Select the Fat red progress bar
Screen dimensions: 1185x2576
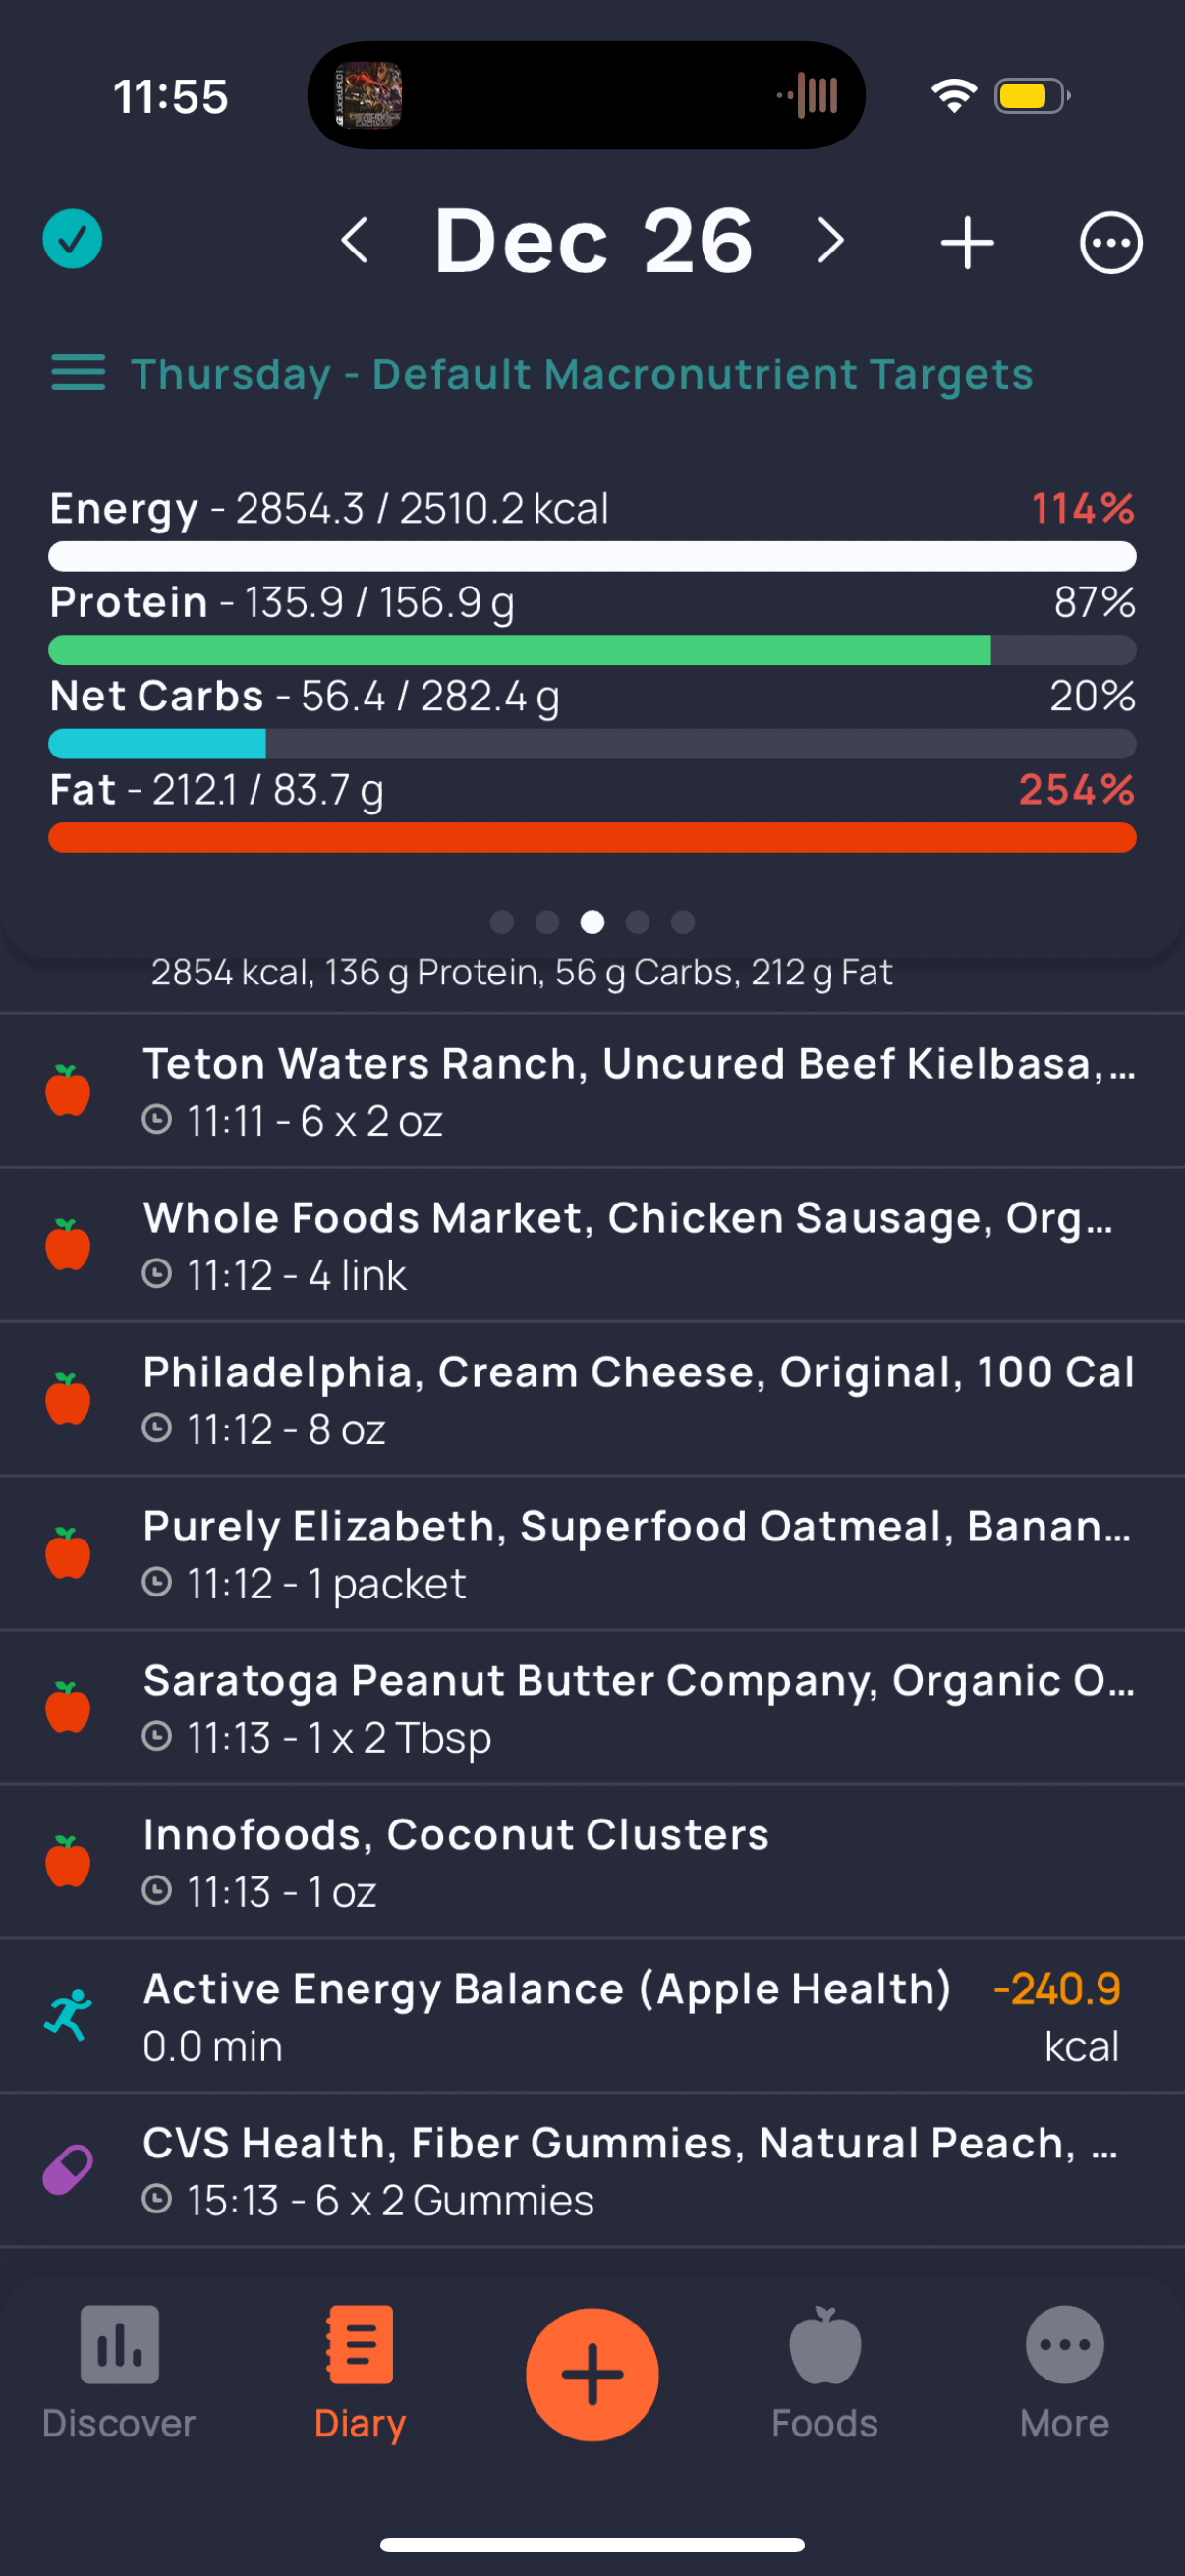592,838
